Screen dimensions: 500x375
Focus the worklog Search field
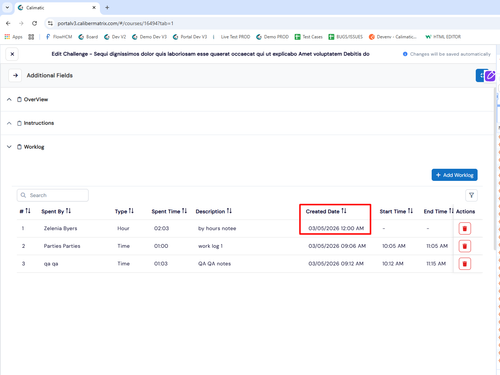[53, 195]
